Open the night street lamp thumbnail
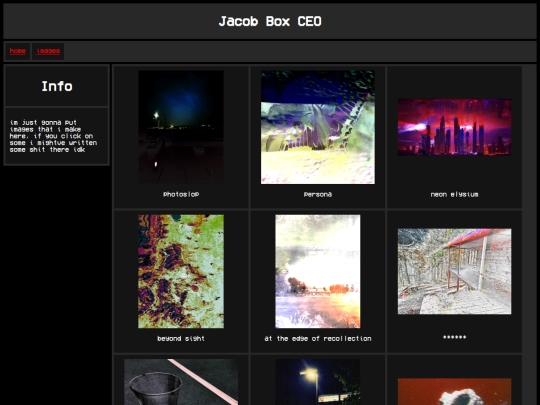 click(x=318, y=382)
